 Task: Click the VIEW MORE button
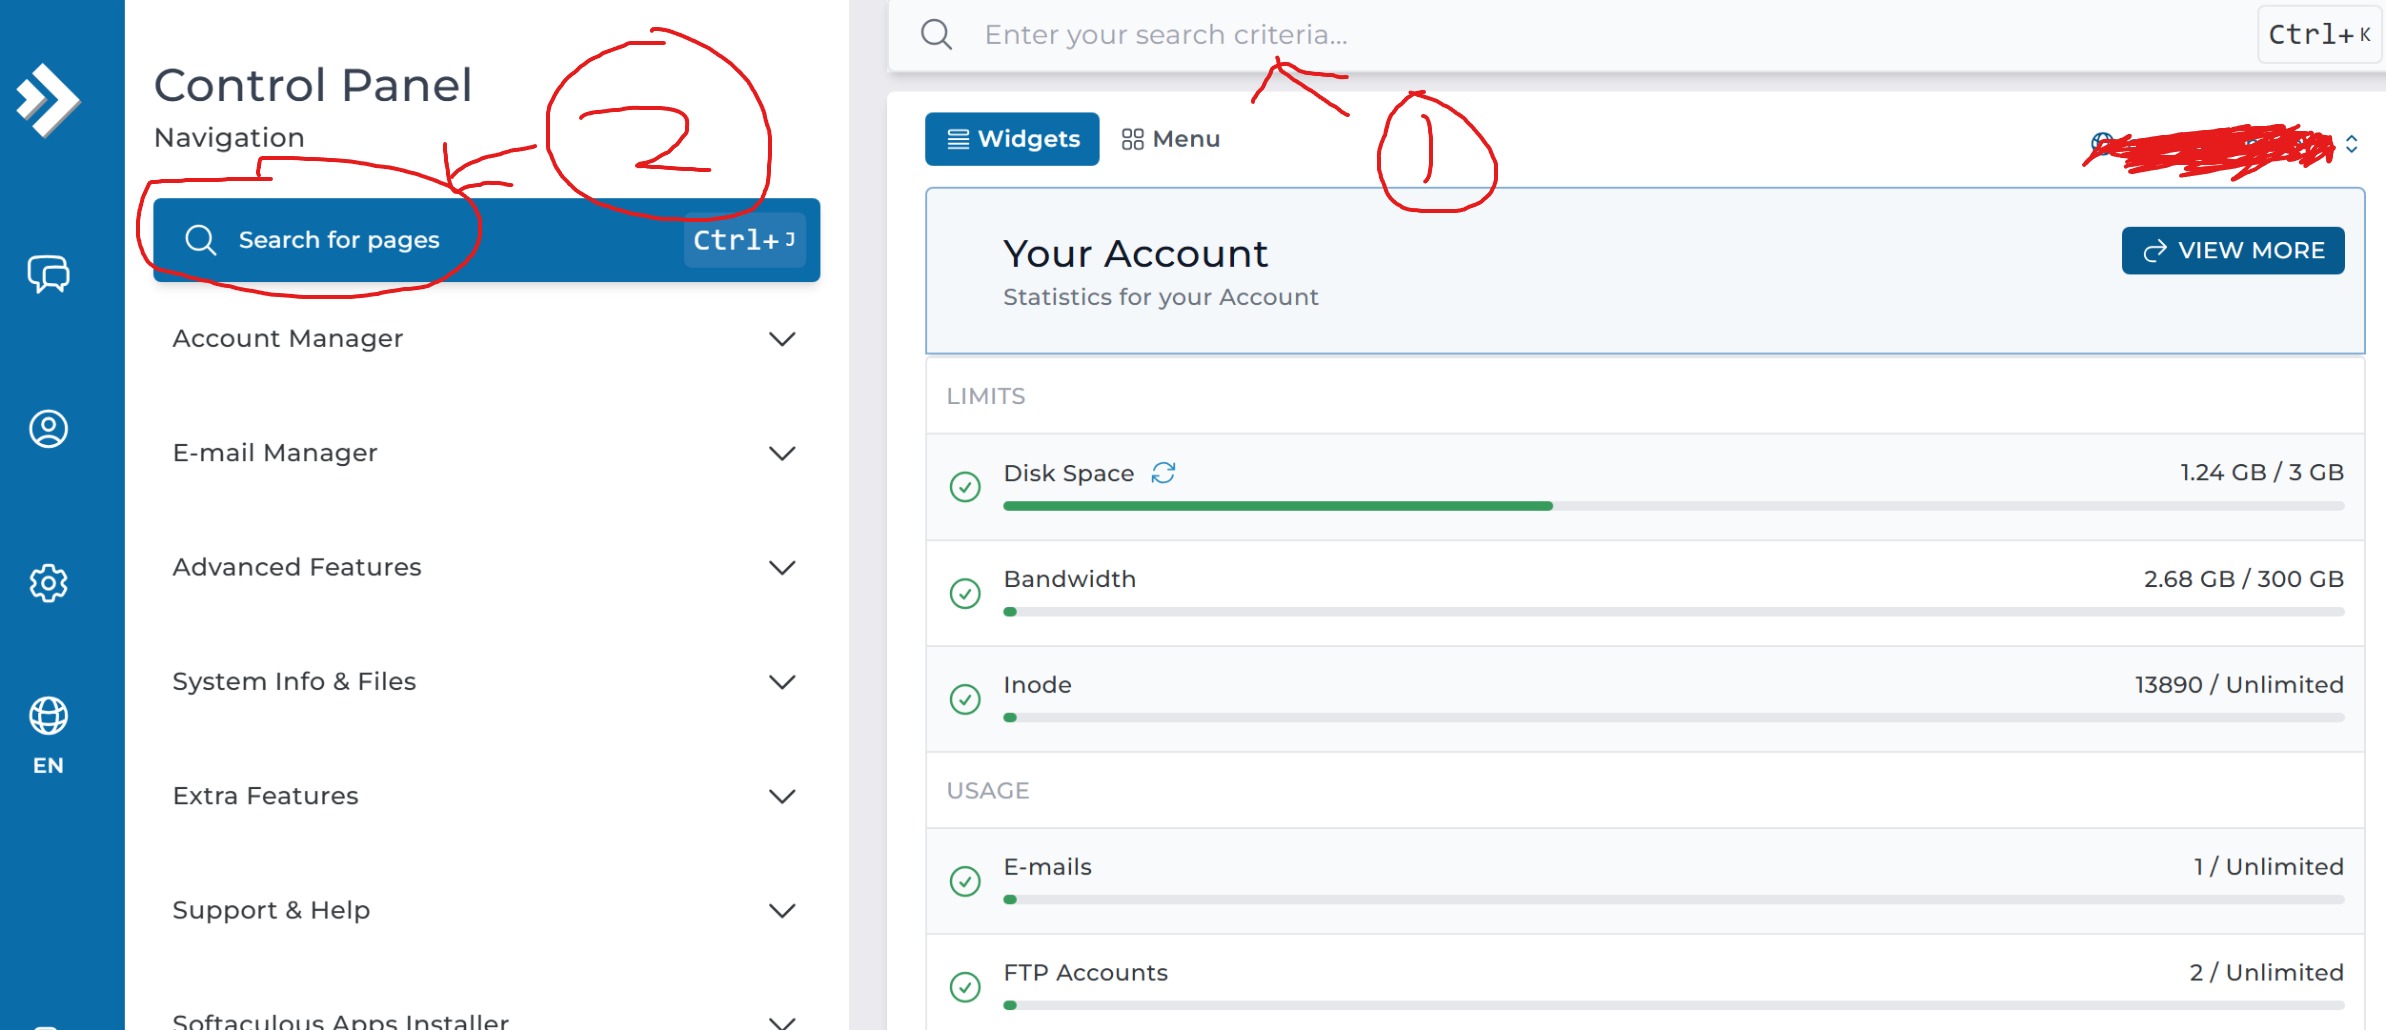point(2233,250)
